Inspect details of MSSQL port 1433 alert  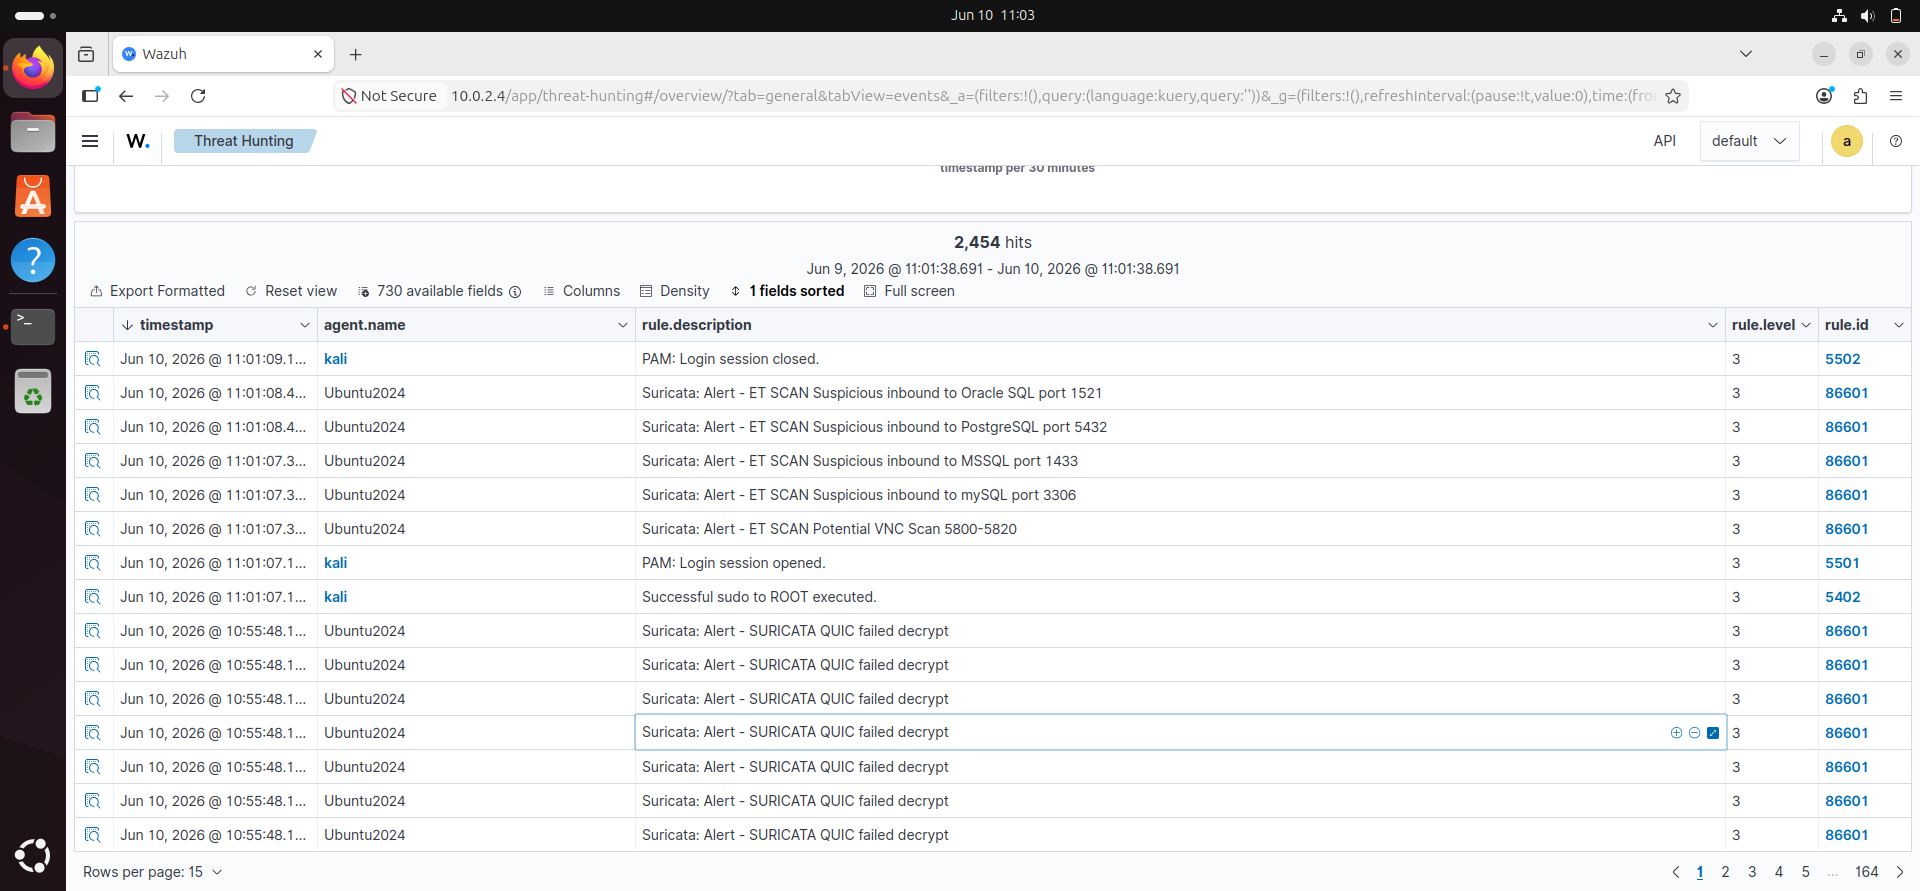[93, 461]
